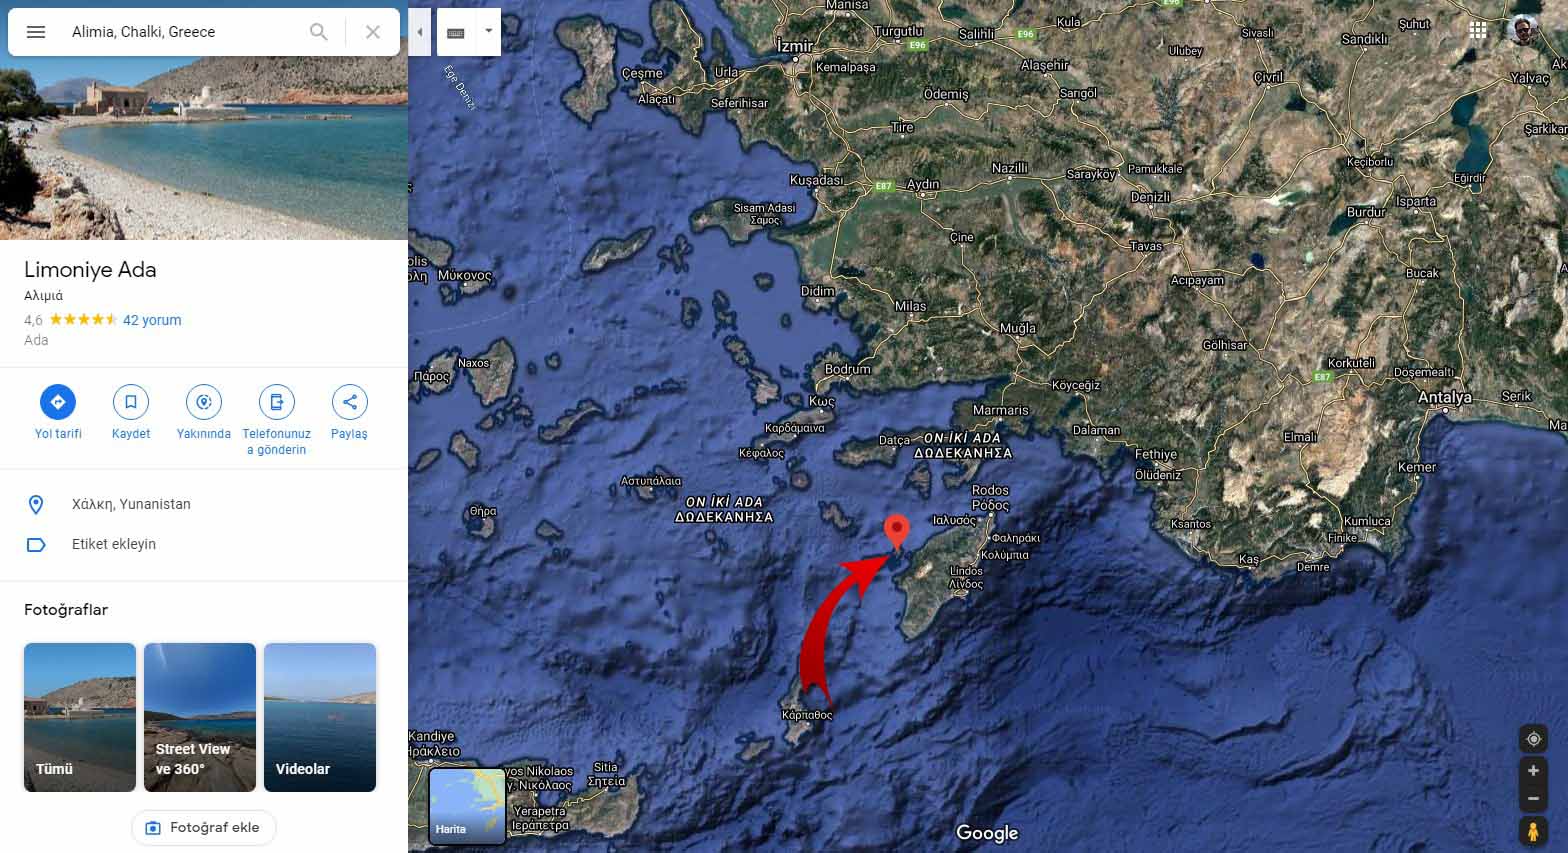Toggle the on-screen keyboard icon
This screenshot has width=1568, height=853.
click(x=456, y=32)
